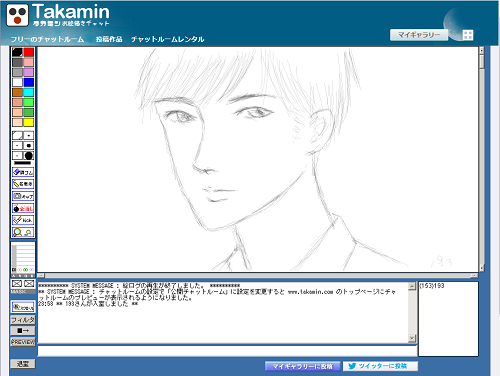Click chat log scroll up arrow
This screenshot has width=500, height=376.
pos(412,286)
